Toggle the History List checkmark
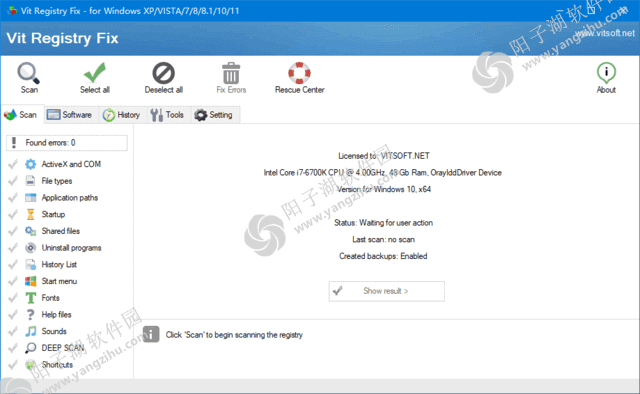Screen dimensions: 640x394 coord(13,265)
